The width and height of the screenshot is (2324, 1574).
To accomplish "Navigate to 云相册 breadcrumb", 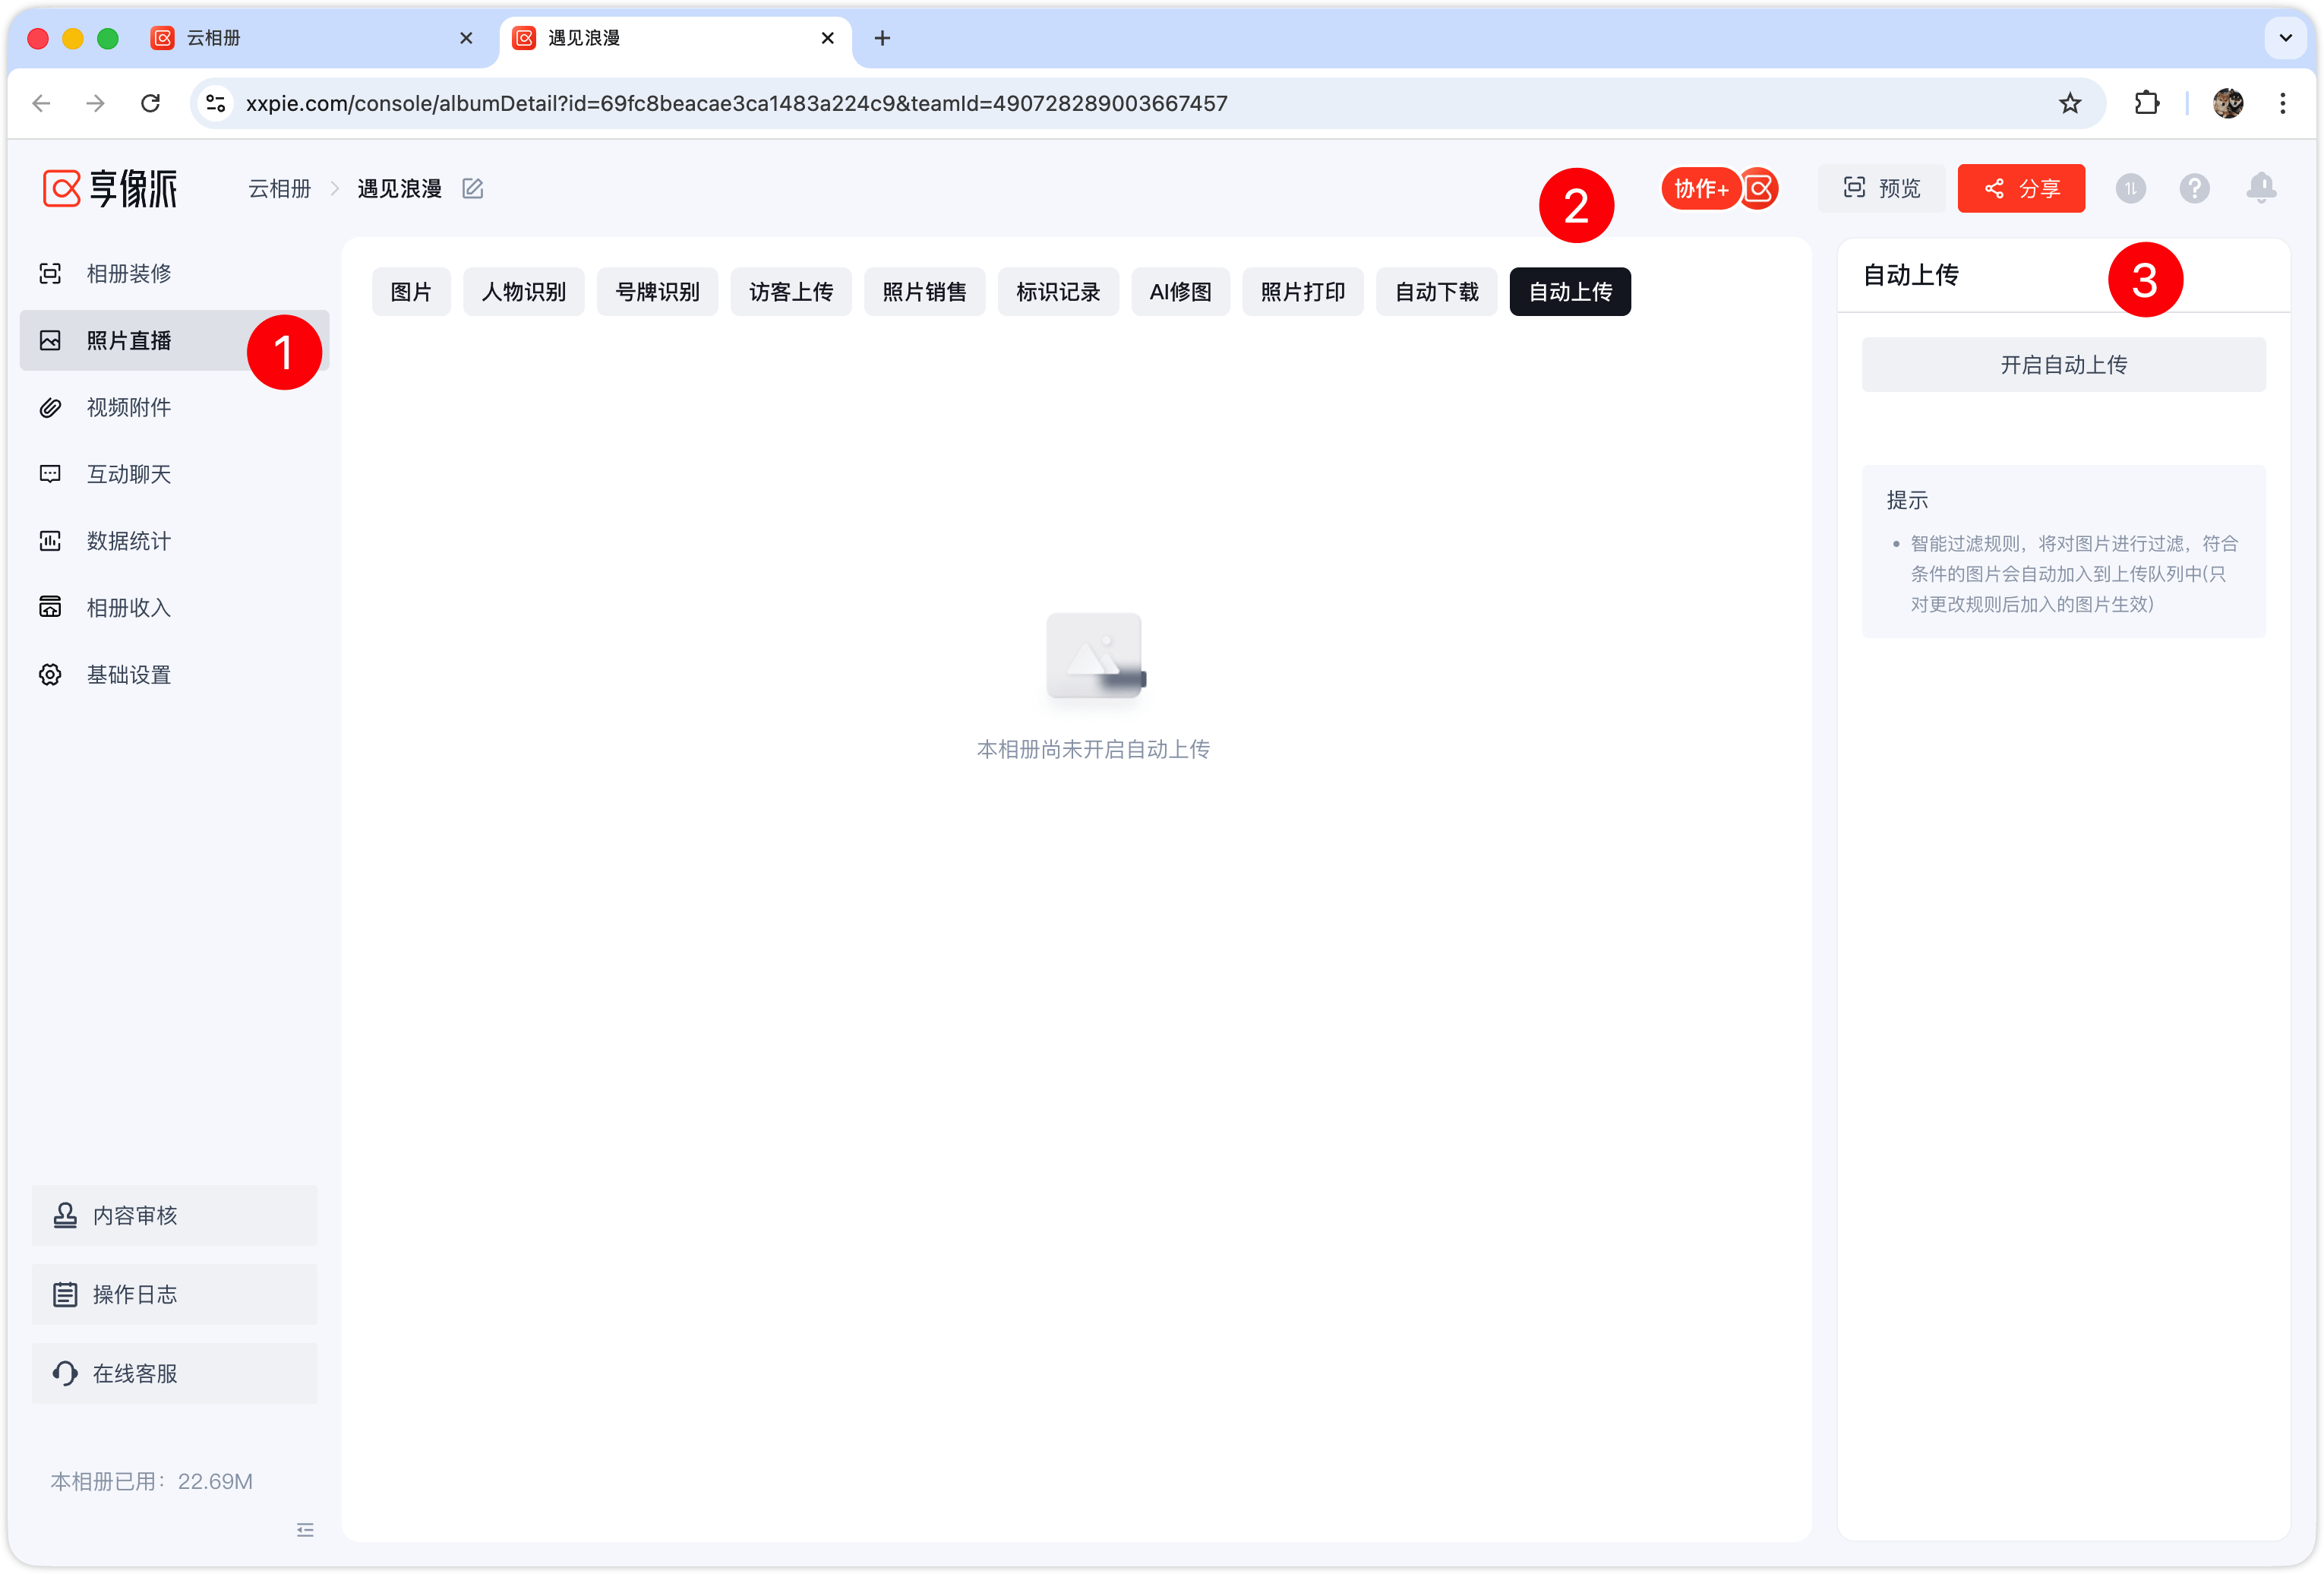I will tap(279, 188).
